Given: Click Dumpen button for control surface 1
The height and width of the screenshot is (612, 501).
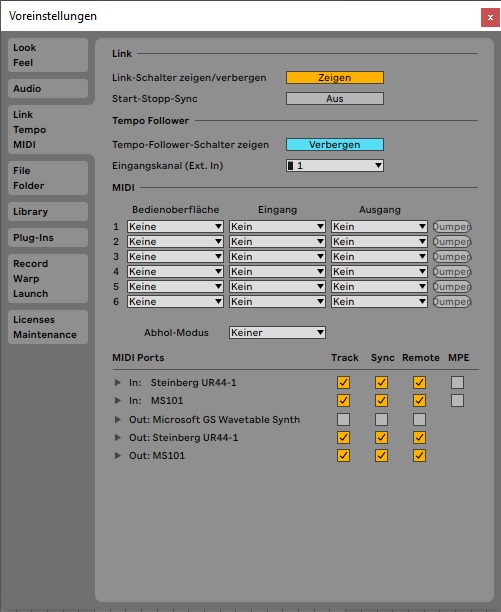Looking at the screenshot, I should click(452, 227).
